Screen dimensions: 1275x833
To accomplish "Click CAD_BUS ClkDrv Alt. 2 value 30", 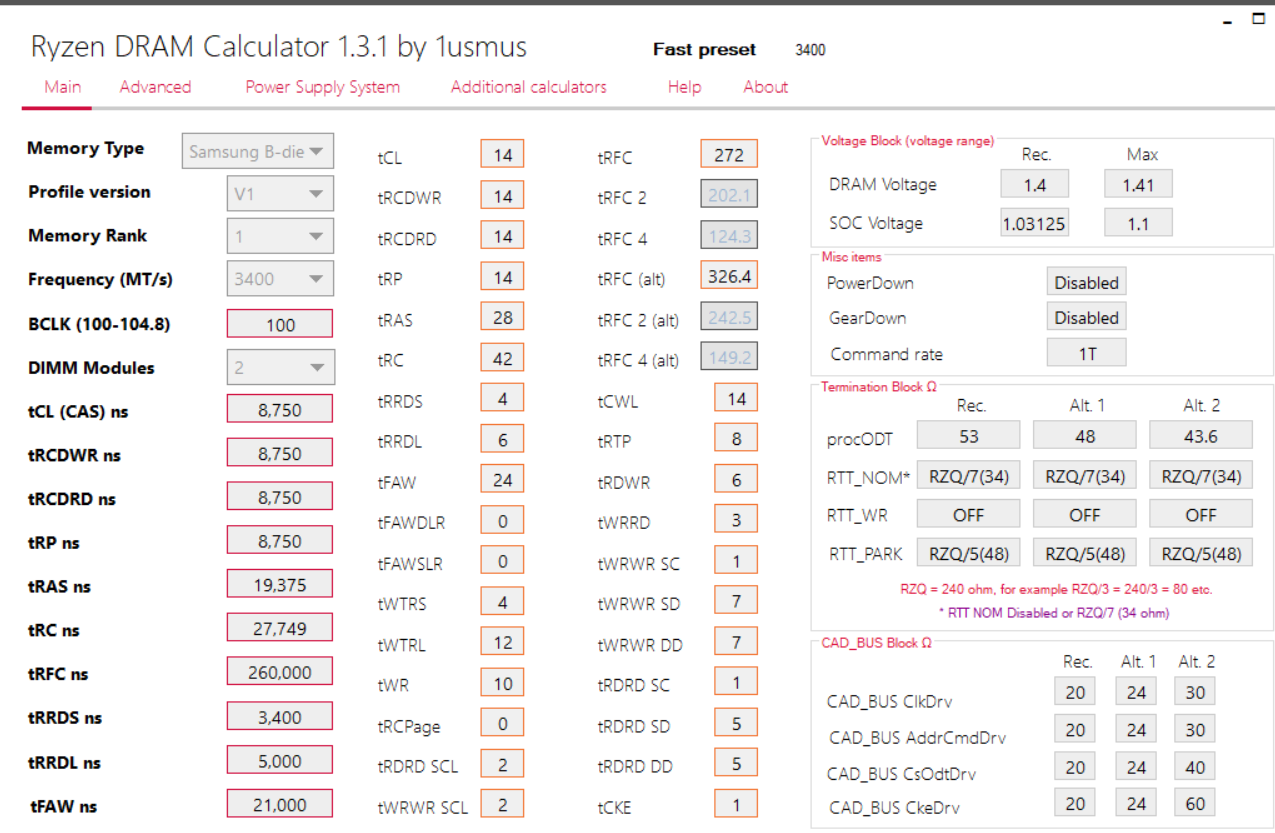I will tap(1195, 692).
